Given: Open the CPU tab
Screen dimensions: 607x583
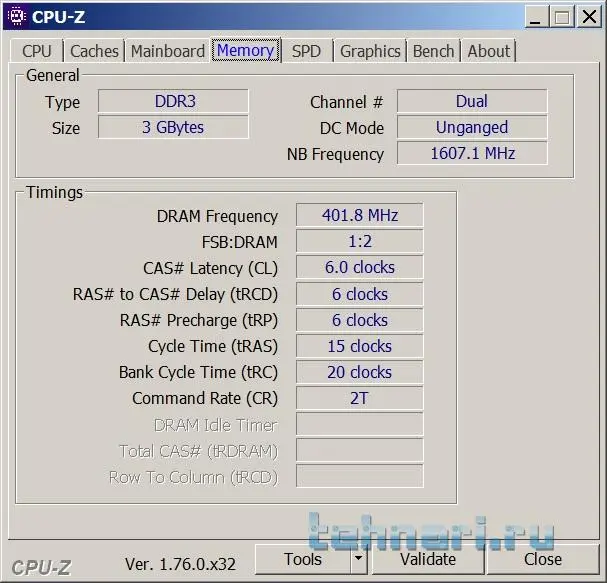Looking at the screenshot, I should point(36,51).
